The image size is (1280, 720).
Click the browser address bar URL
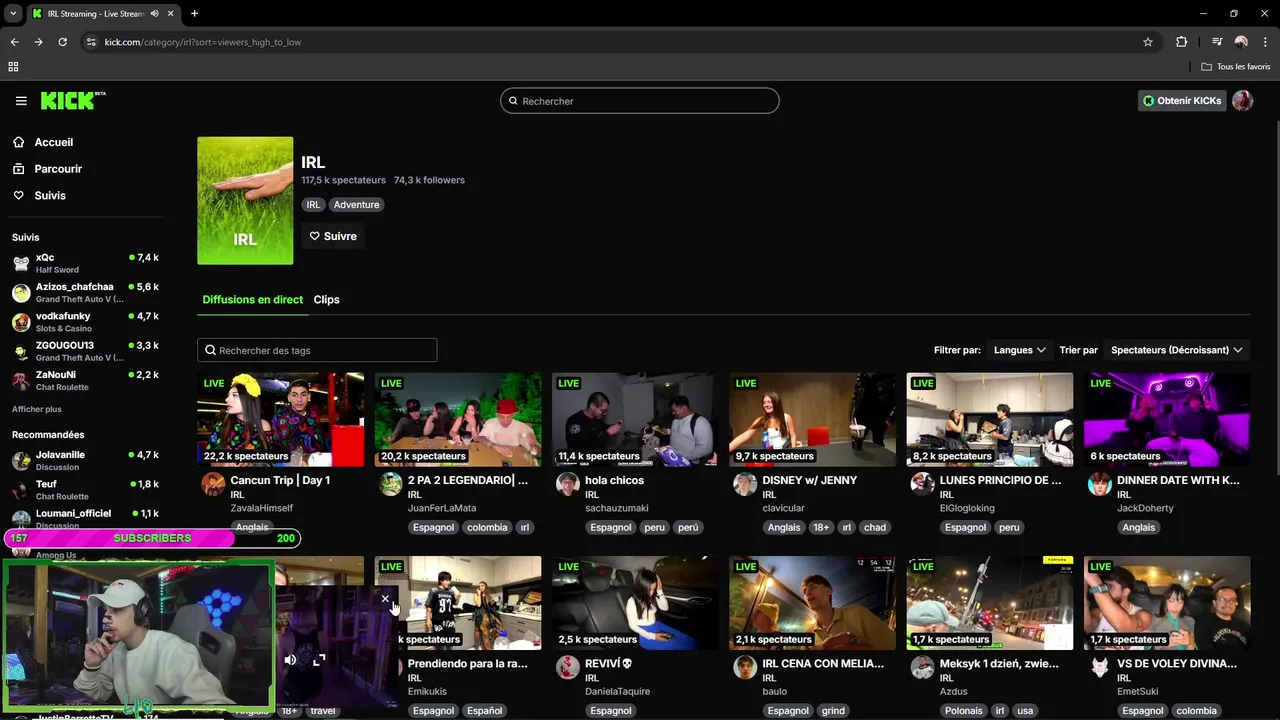click(203, 42)
